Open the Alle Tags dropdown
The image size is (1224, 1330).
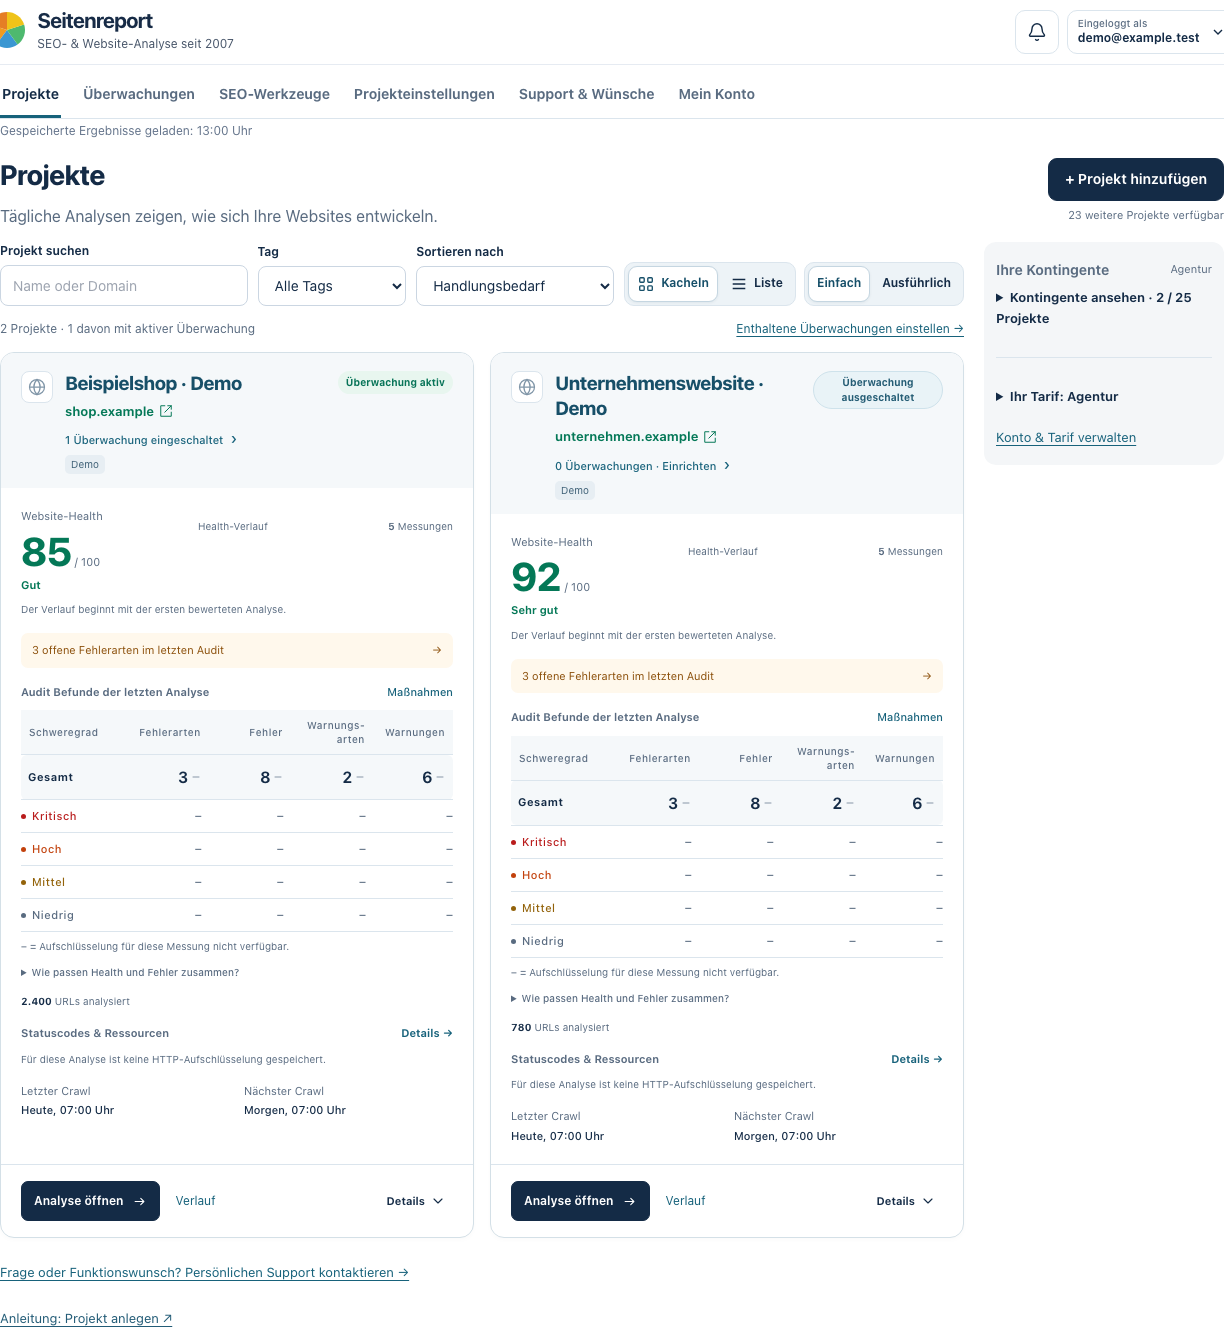point(332,286)
